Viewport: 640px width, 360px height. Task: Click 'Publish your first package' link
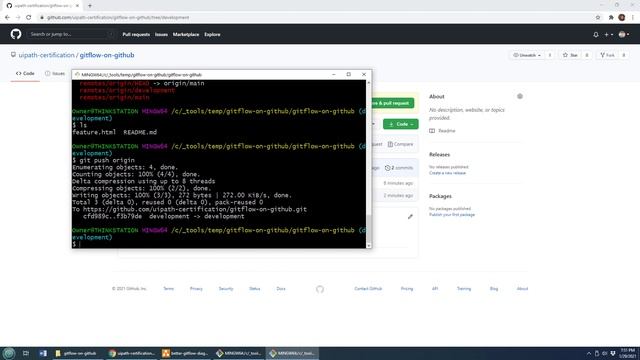coord(452,215)
